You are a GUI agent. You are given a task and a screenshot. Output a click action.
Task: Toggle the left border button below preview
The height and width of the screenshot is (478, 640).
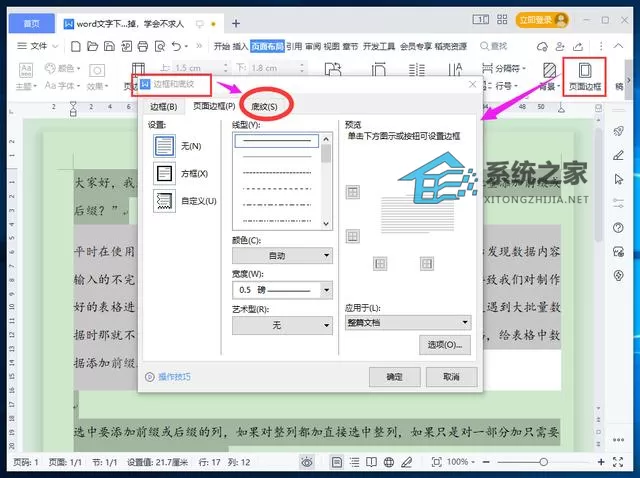[x=380, y=264]
